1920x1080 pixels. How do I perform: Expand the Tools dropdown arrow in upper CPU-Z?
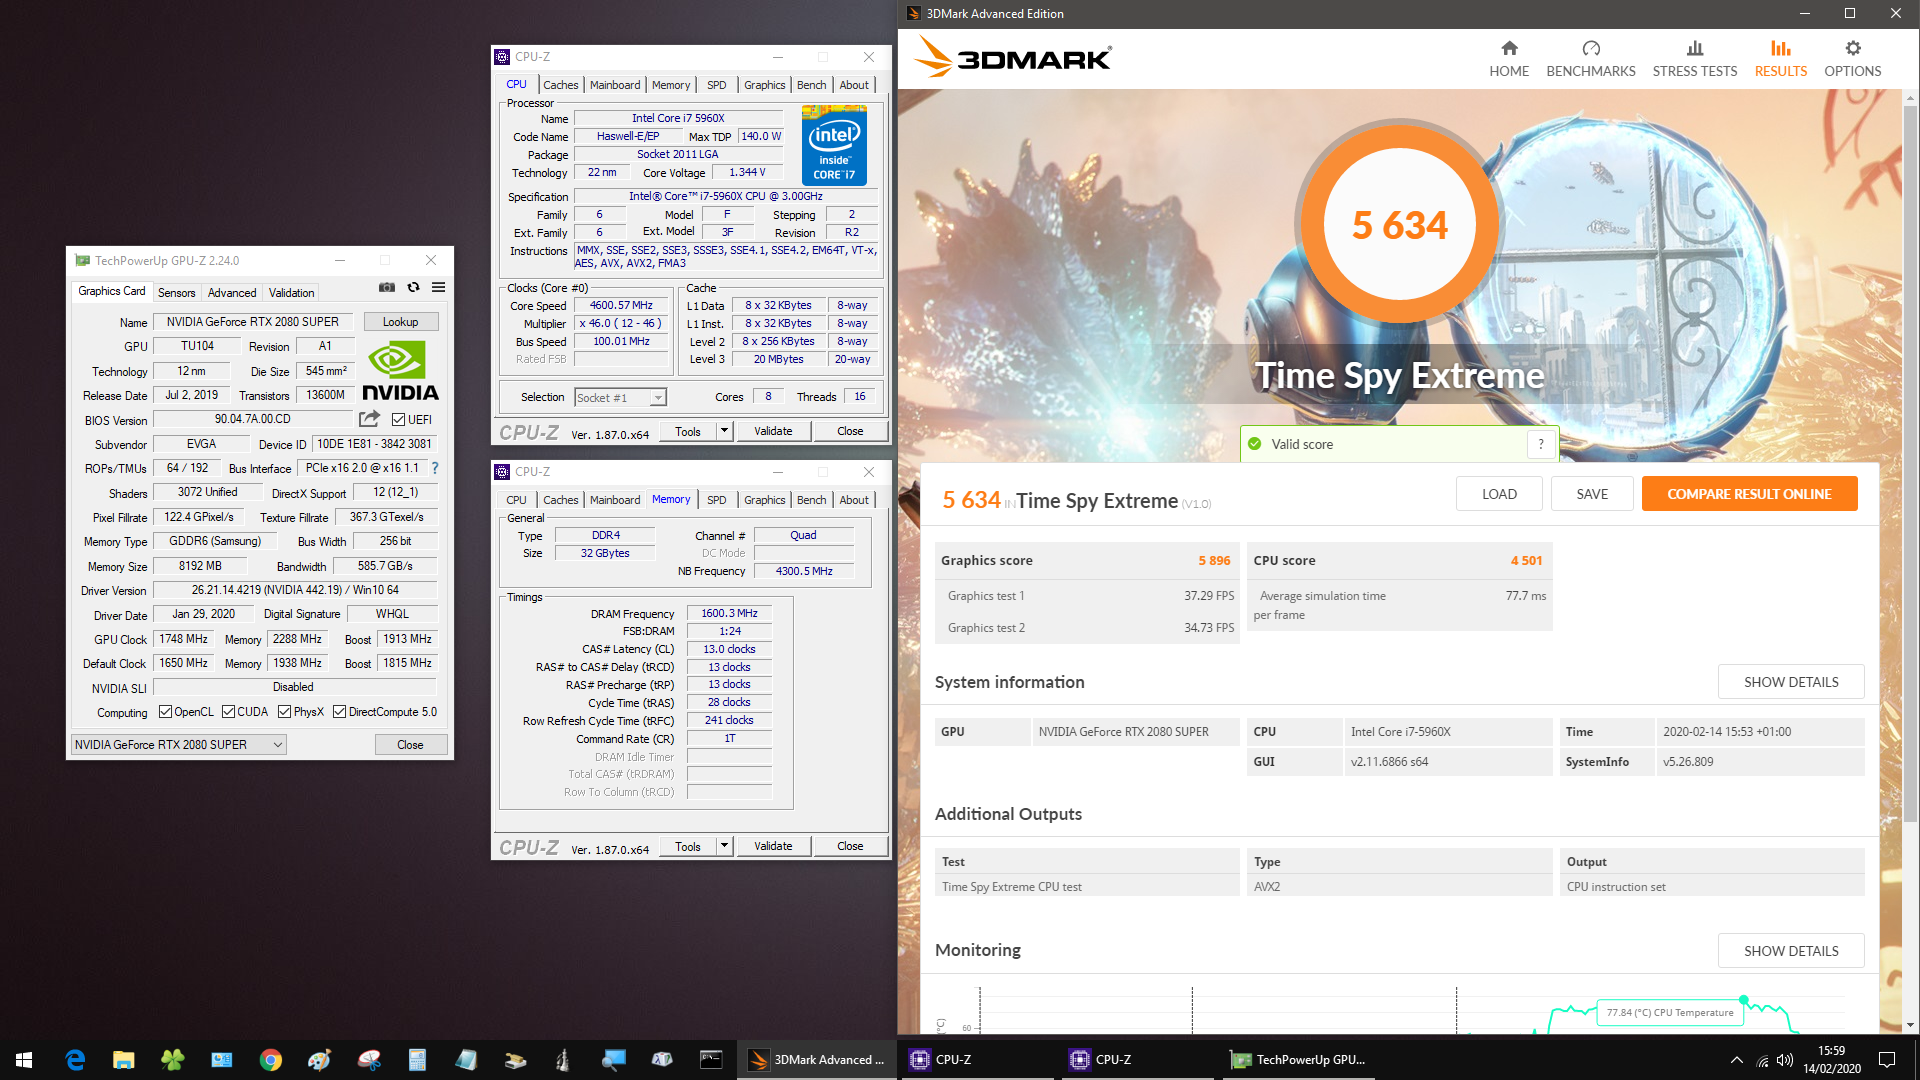click(x=724, y=431)
